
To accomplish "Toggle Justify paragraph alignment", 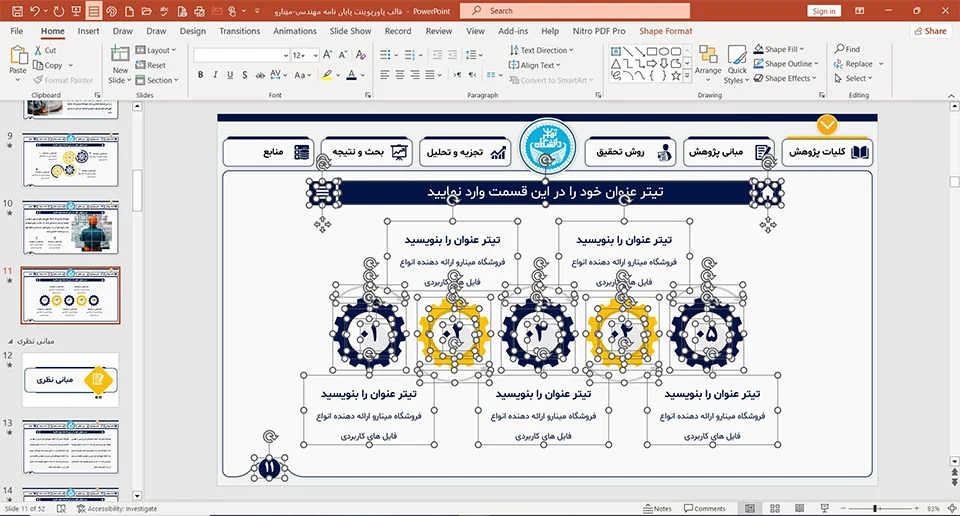I will coord(430,75).
